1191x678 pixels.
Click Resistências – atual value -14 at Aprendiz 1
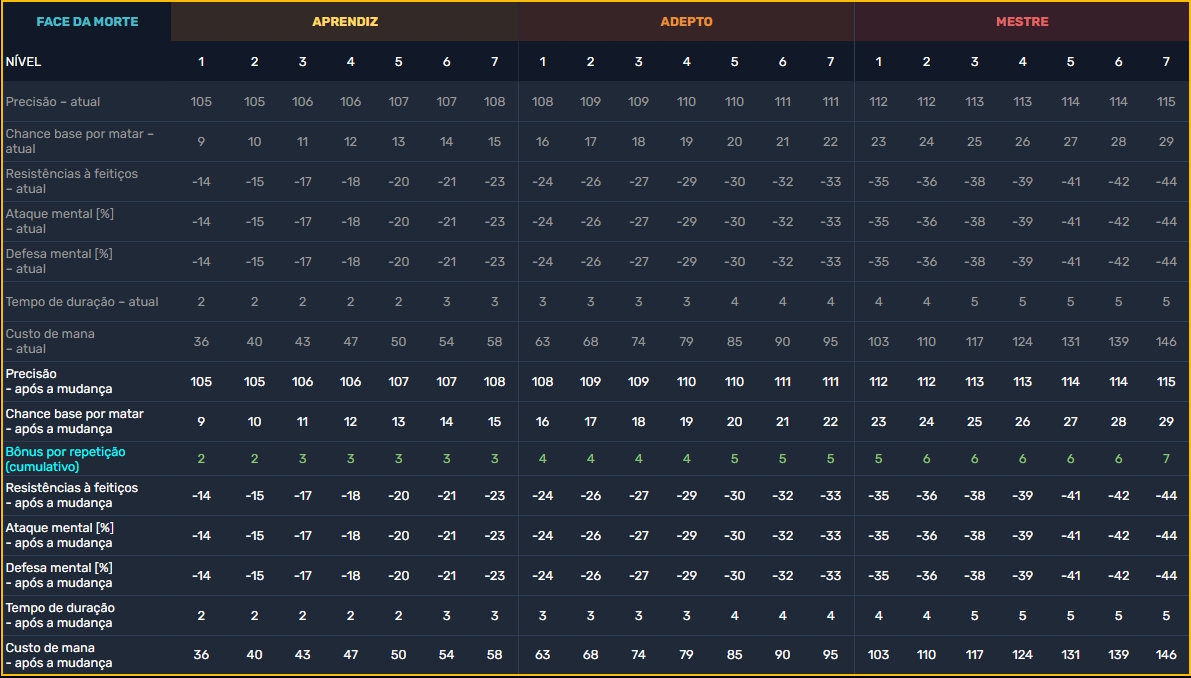(x=201, y=181)
